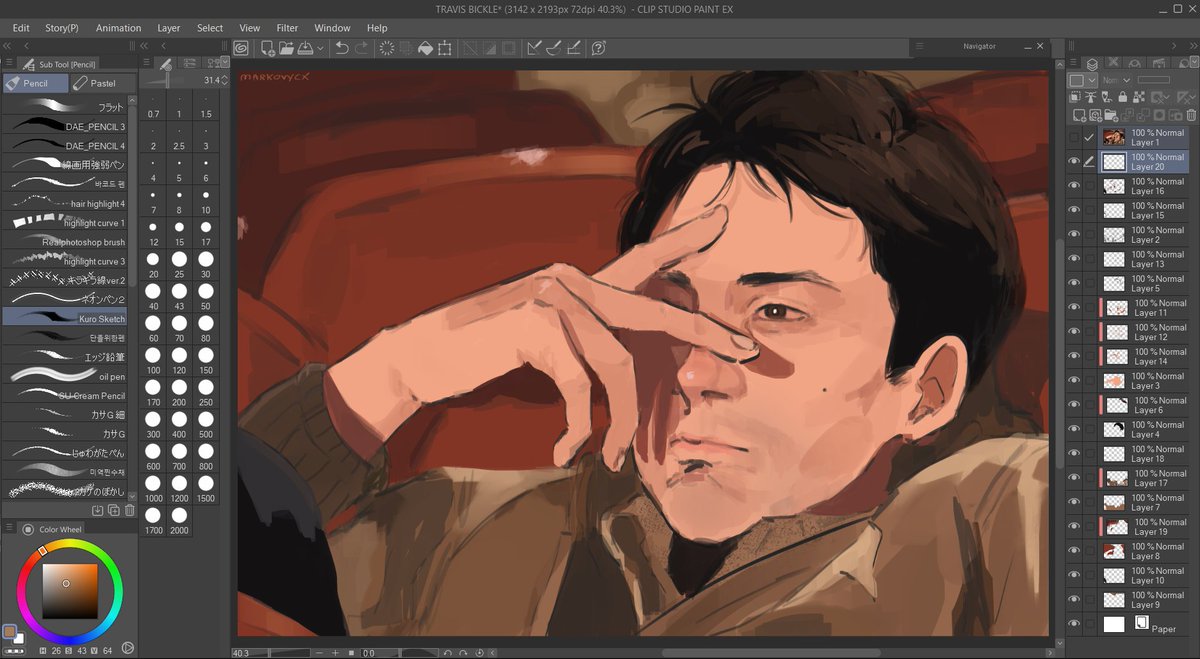This screenshot has width=1200, height=659.
Task: Toggle Snap to Ruler icon
Action: pyautogui.click(x=534, y=48)
